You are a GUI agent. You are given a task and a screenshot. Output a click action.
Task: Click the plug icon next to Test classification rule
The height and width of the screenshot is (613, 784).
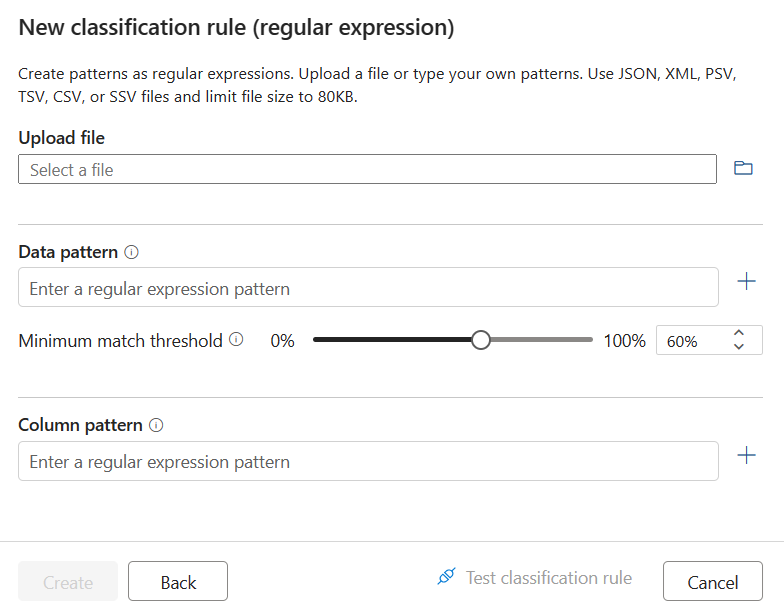[x=447, y=577]
